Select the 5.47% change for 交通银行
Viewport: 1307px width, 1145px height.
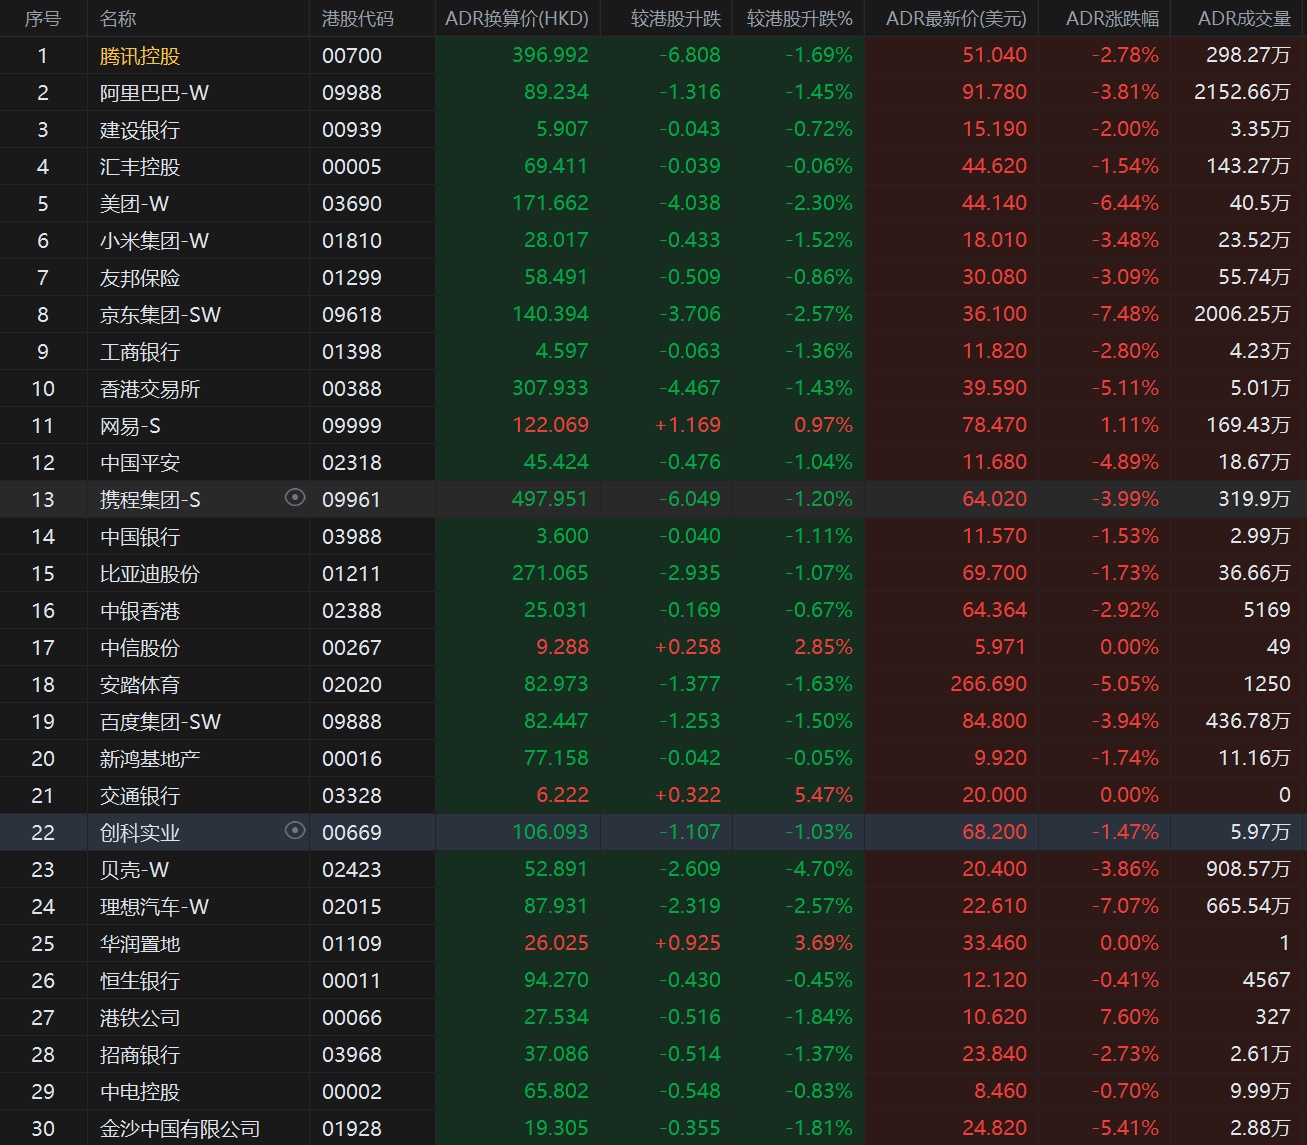pyautogui.click(x=824, y=796)
